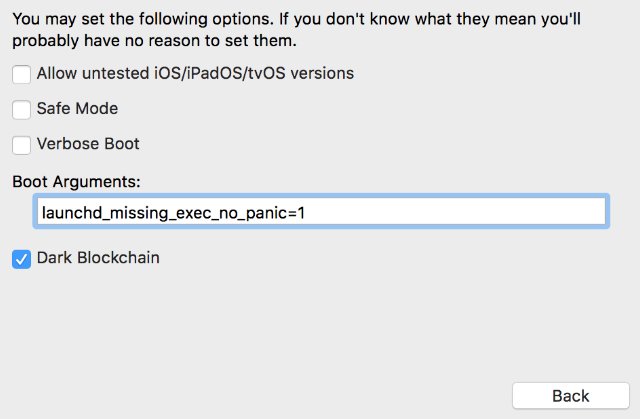Click the "Verbose Boot" label text
The width and height of the screenshot is (640, 419).
88,144
